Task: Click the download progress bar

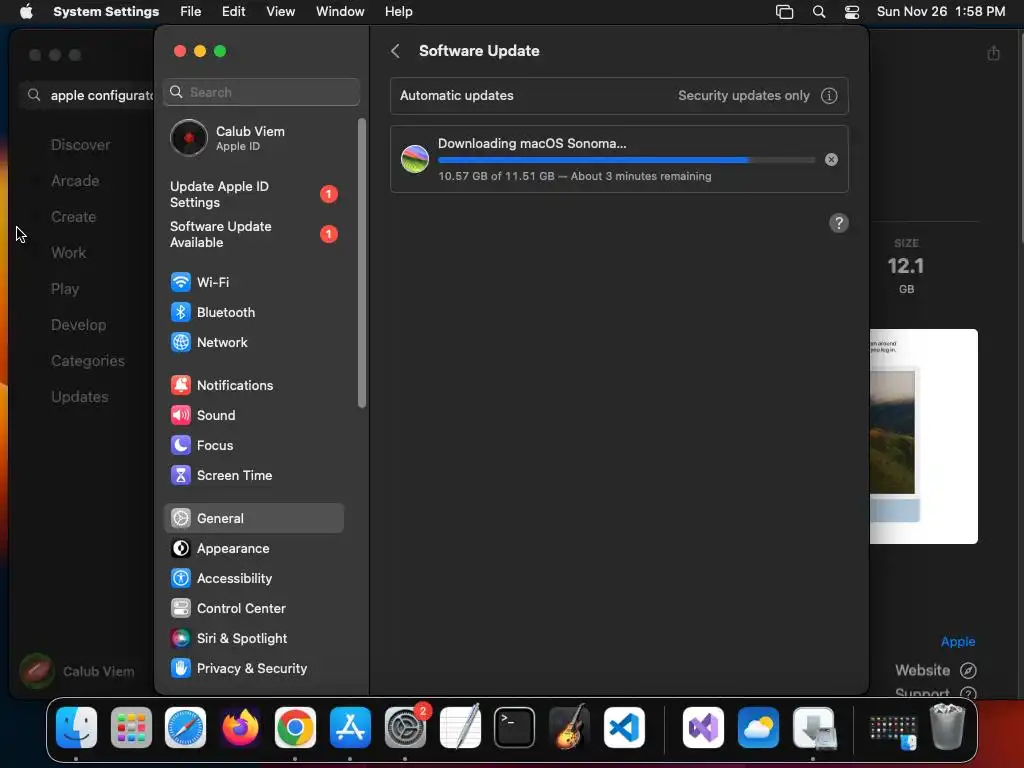Action: click(x=626, y=160)
